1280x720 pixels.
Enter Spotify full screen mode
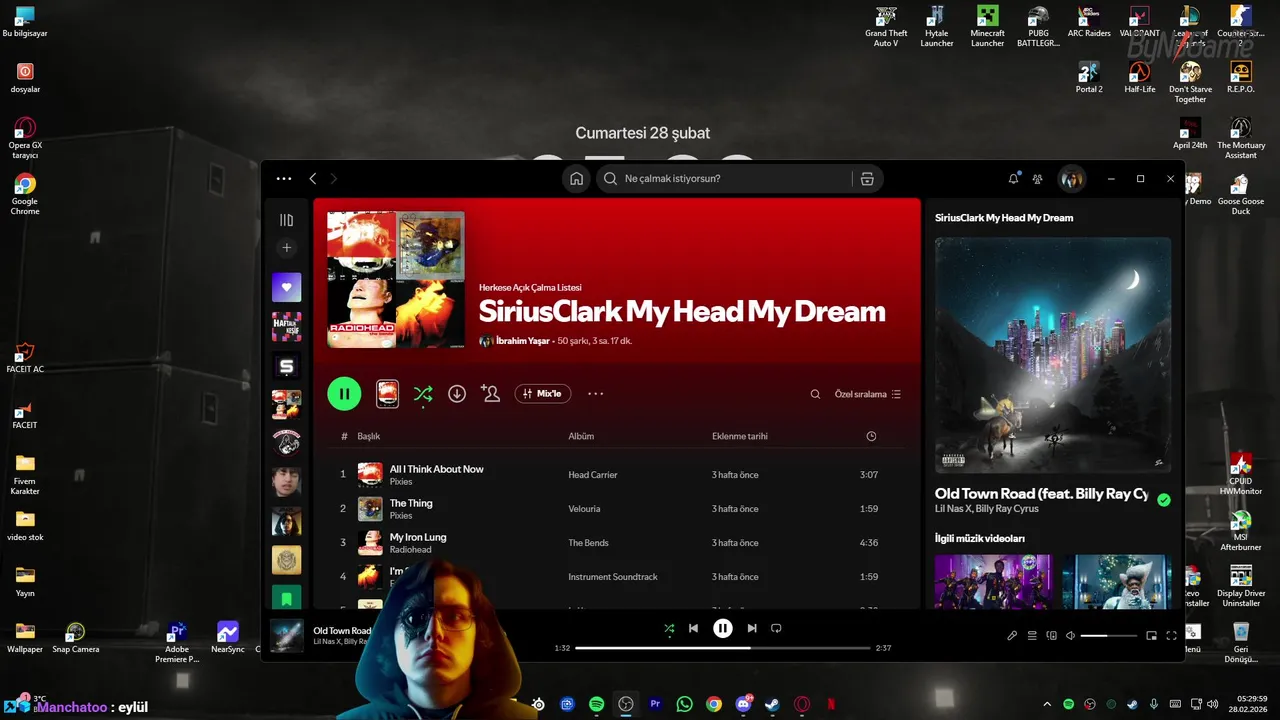tap(1171, 636)
